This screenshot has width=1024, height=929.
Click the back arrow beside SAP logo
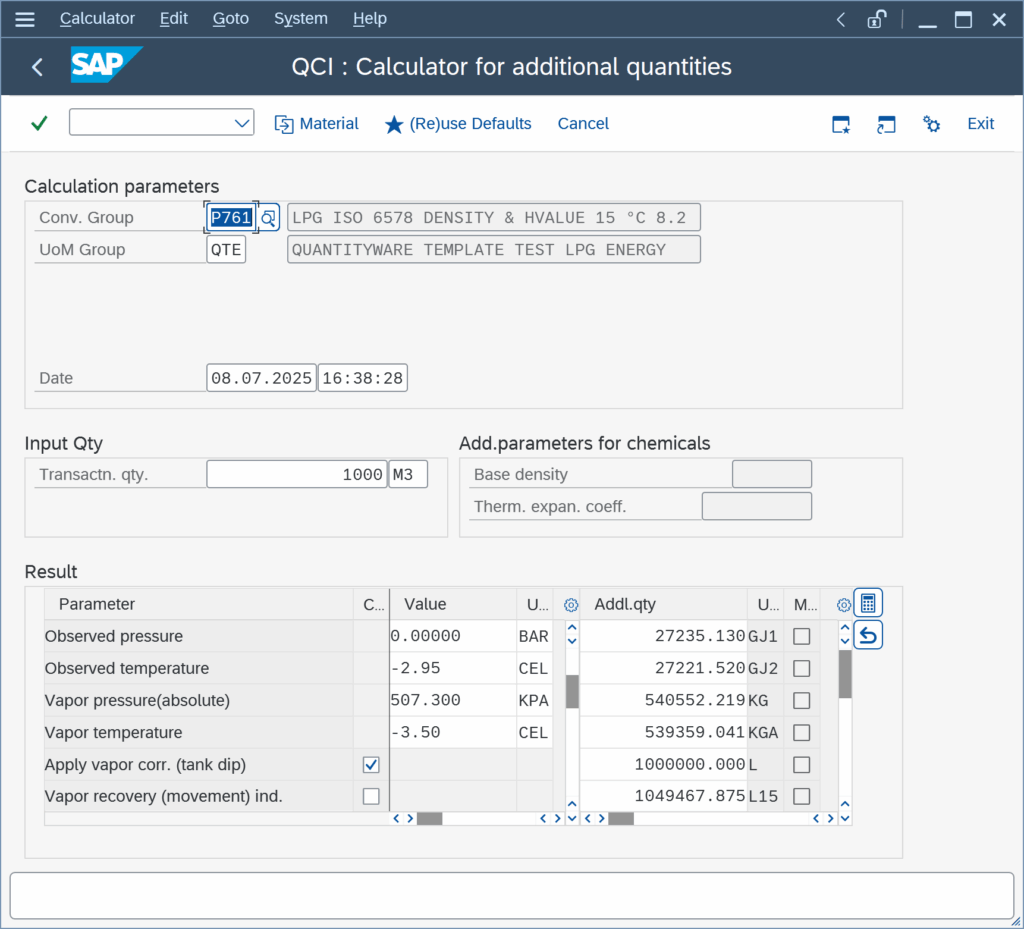tap(37, 67)
